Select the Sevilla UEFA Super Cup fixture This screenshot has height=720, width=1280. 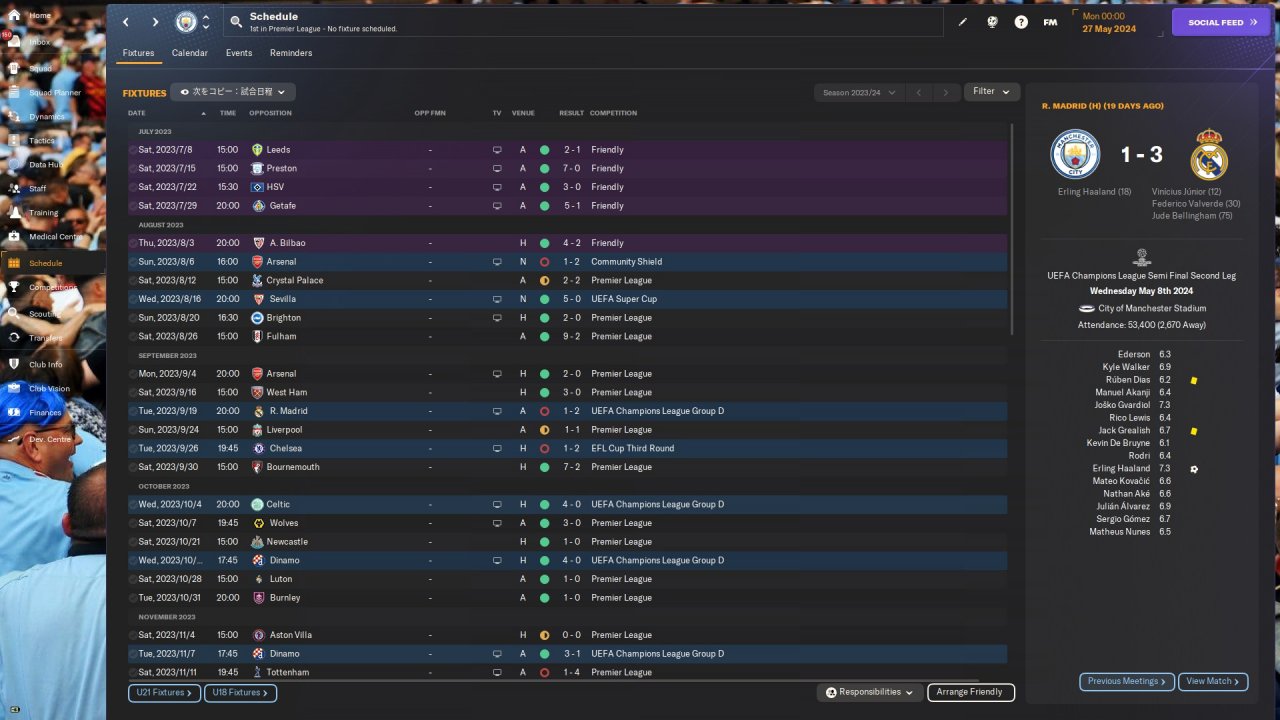pos(567,299)
